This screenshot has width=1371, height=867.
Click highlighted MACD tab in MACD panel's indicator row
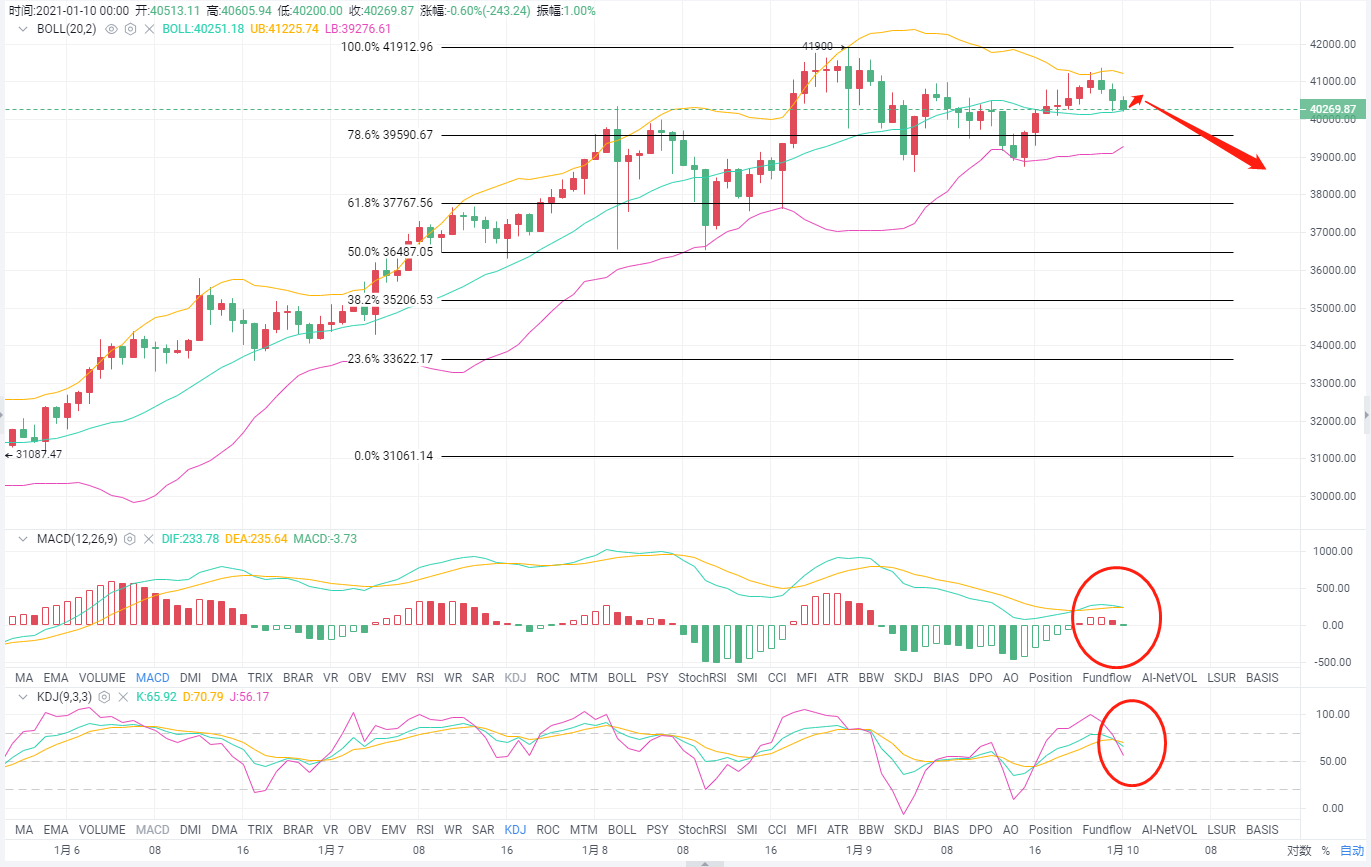pyautogui.click(x=153, y=678)
